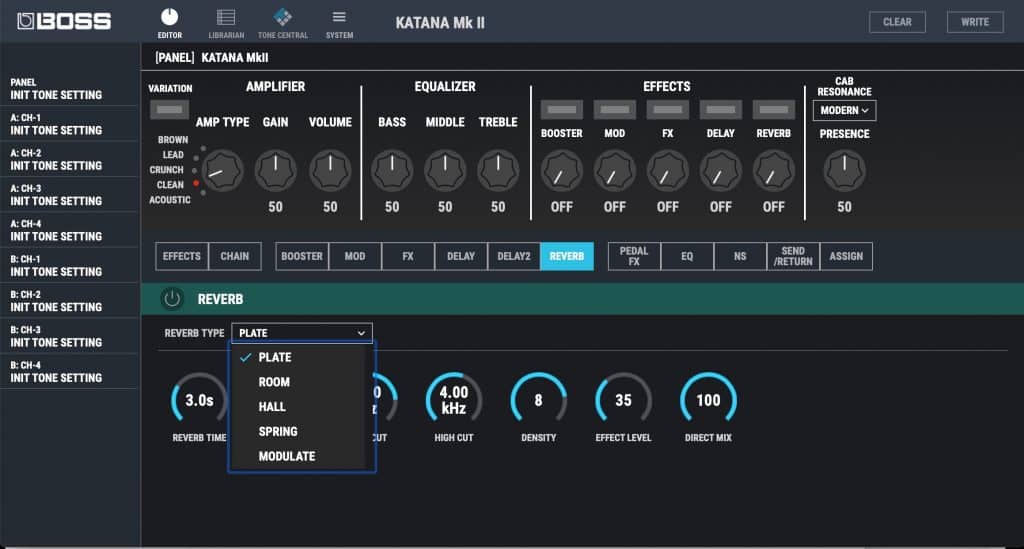Toggle the Mod effect switch

[615, 110]
